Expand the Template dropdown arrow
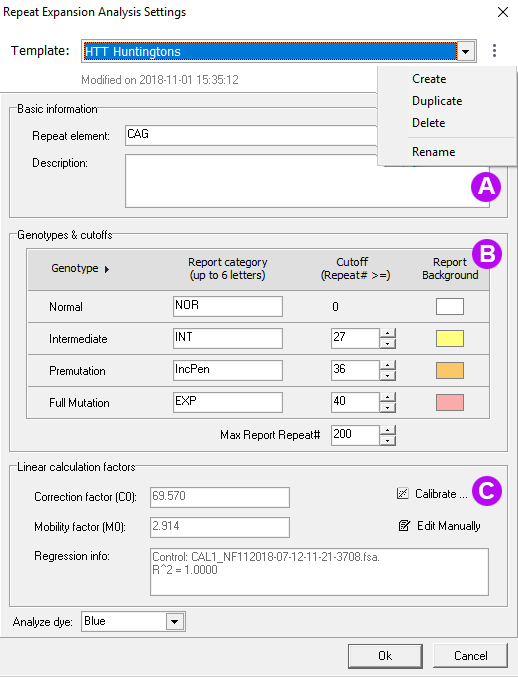The image size is (518, 677). (465, 51)
